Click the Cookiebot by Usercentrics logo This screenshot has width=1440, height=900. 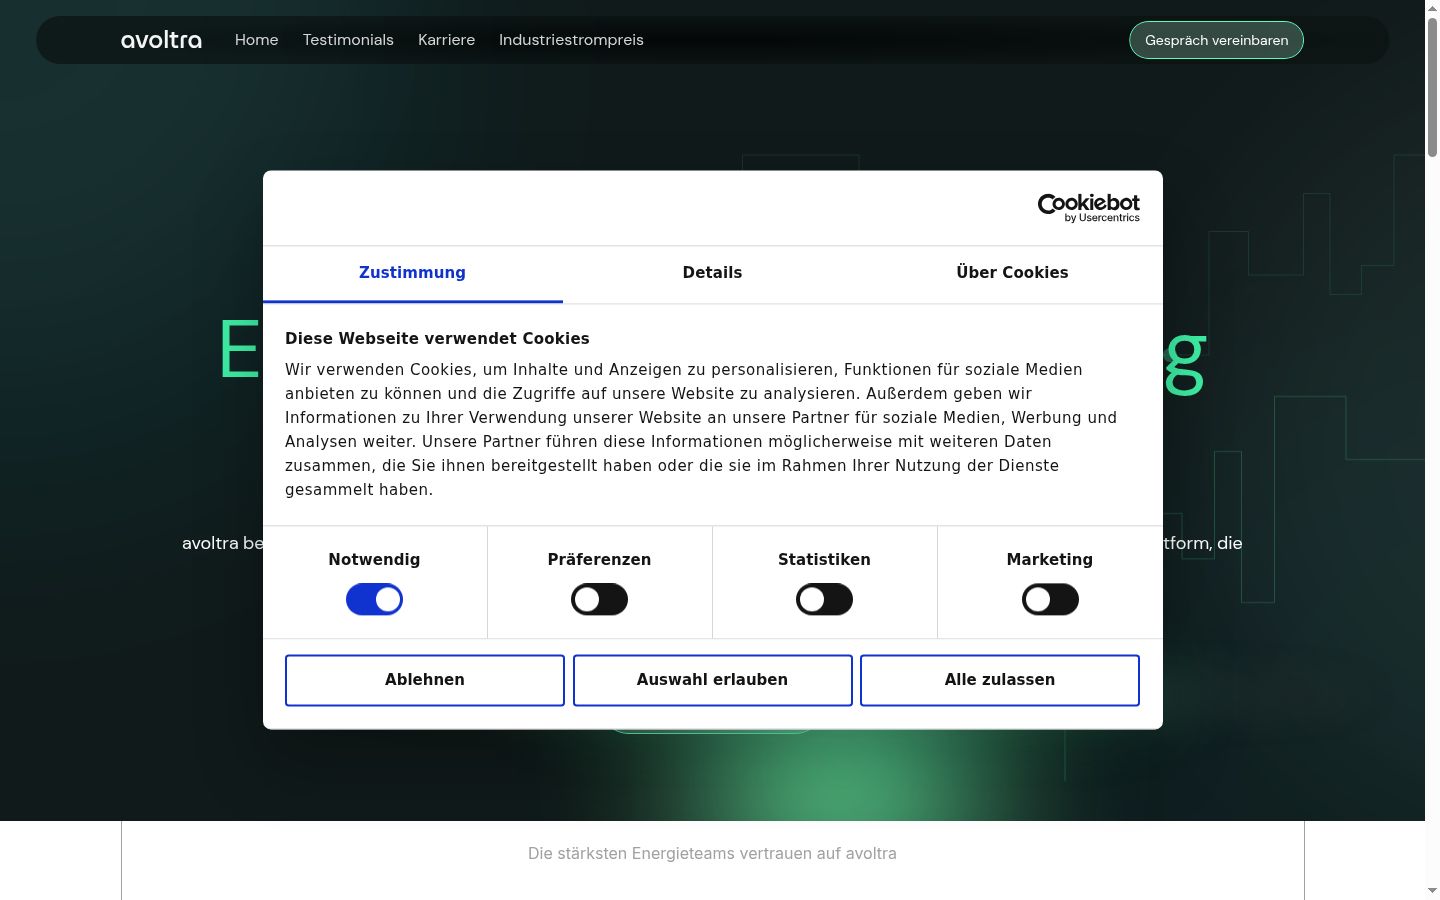[1088, 208]
